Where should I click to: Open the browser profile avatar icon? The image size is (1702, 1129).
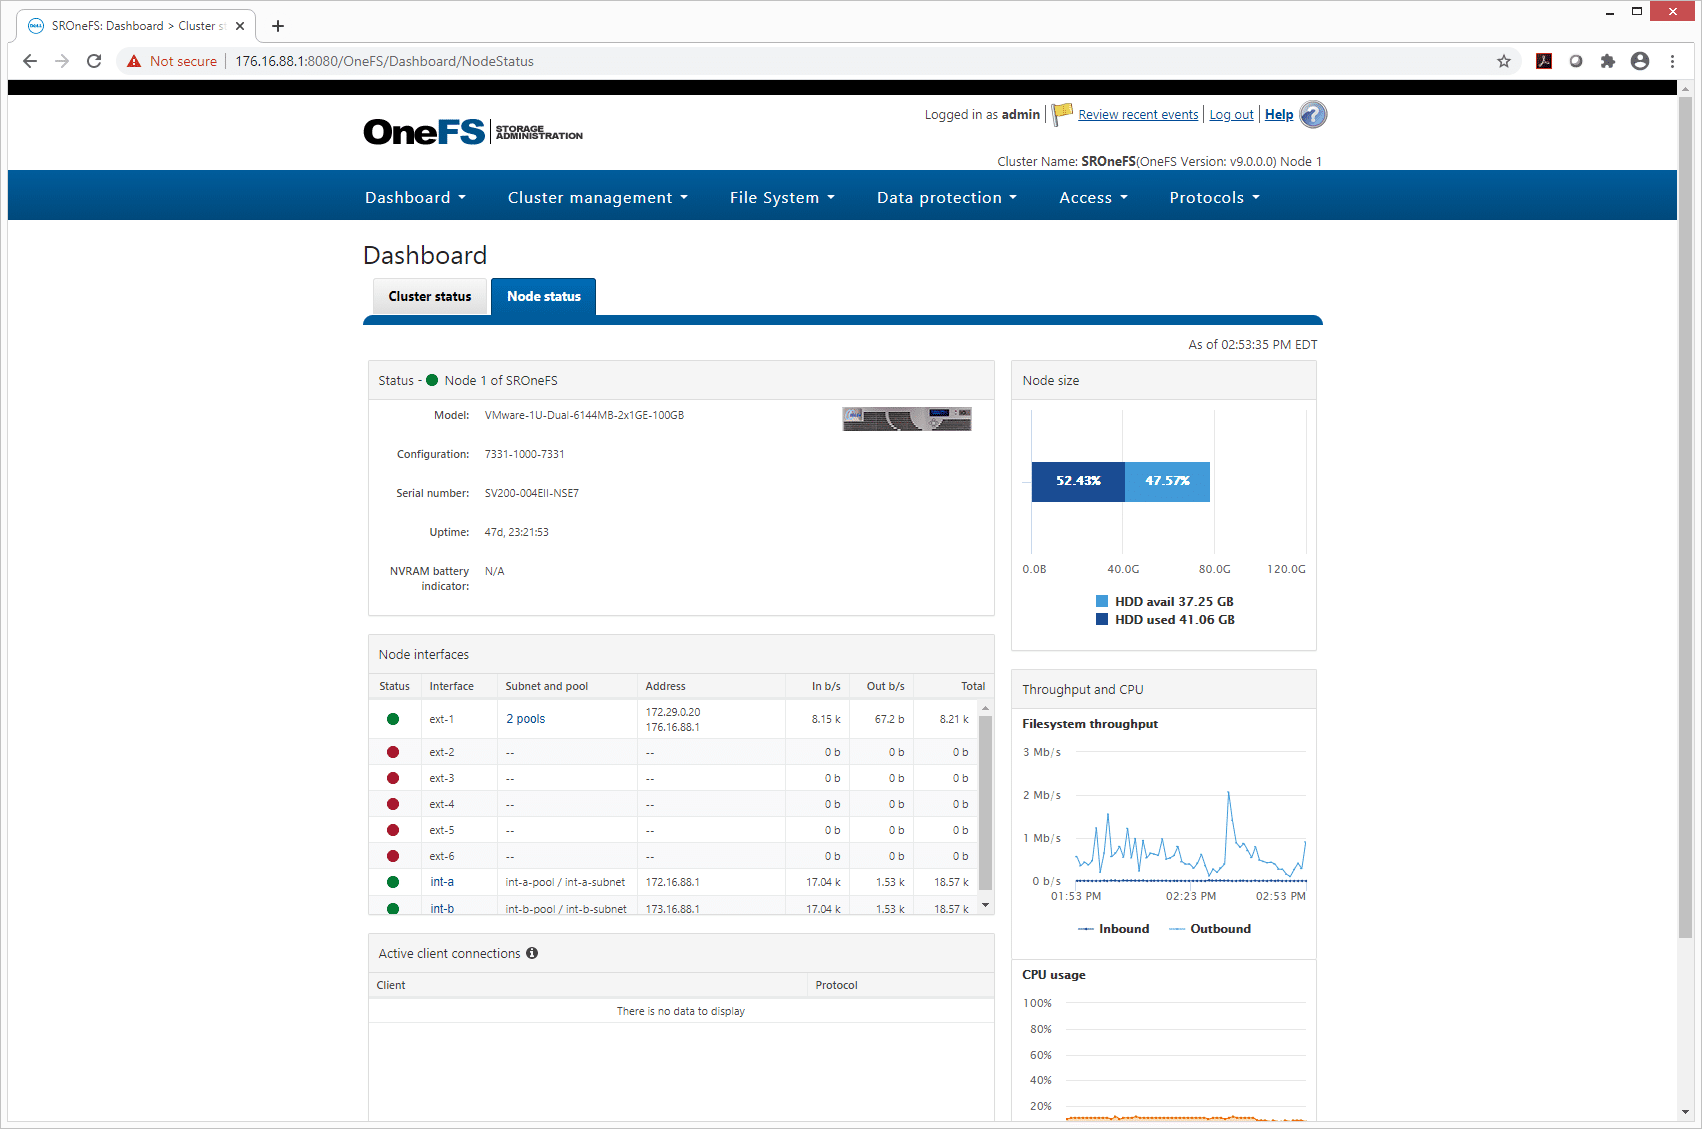pos(1640,61)
